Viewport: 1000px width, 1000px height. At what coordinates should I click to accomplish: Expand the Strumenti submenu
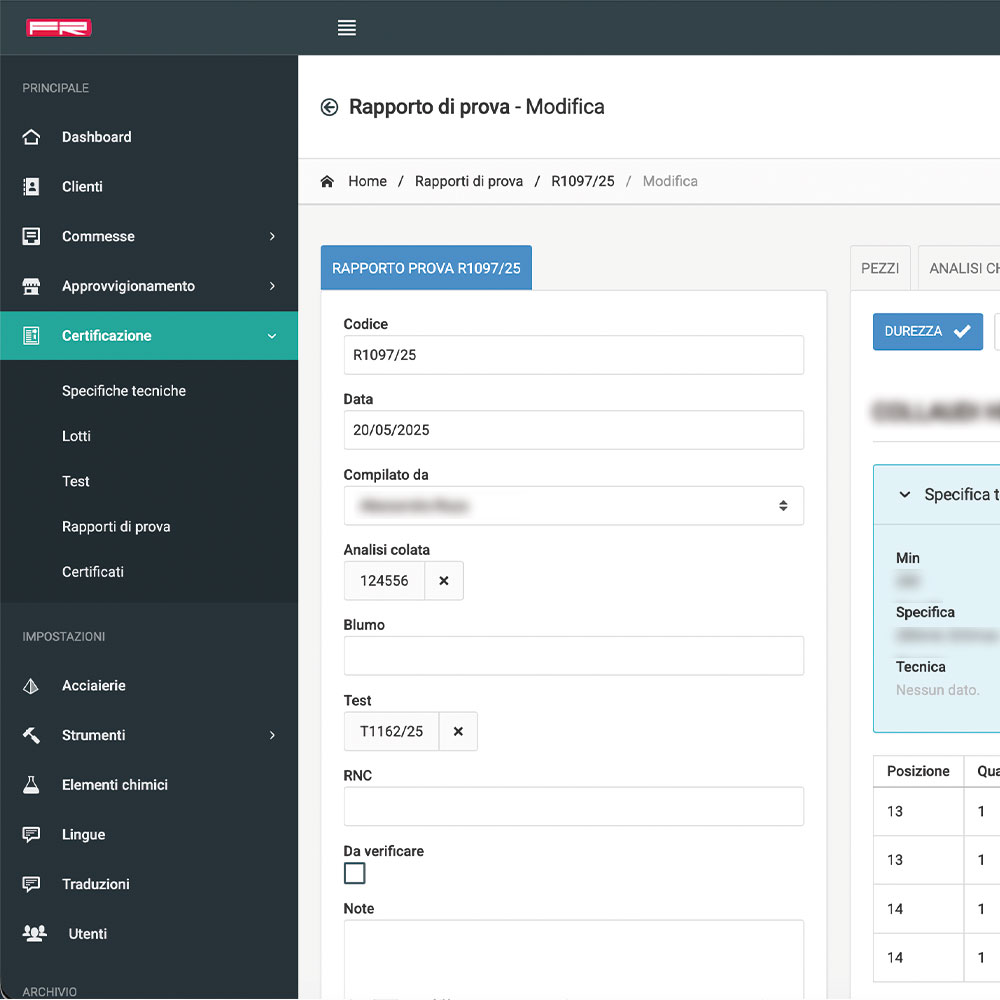click(272, 736)
